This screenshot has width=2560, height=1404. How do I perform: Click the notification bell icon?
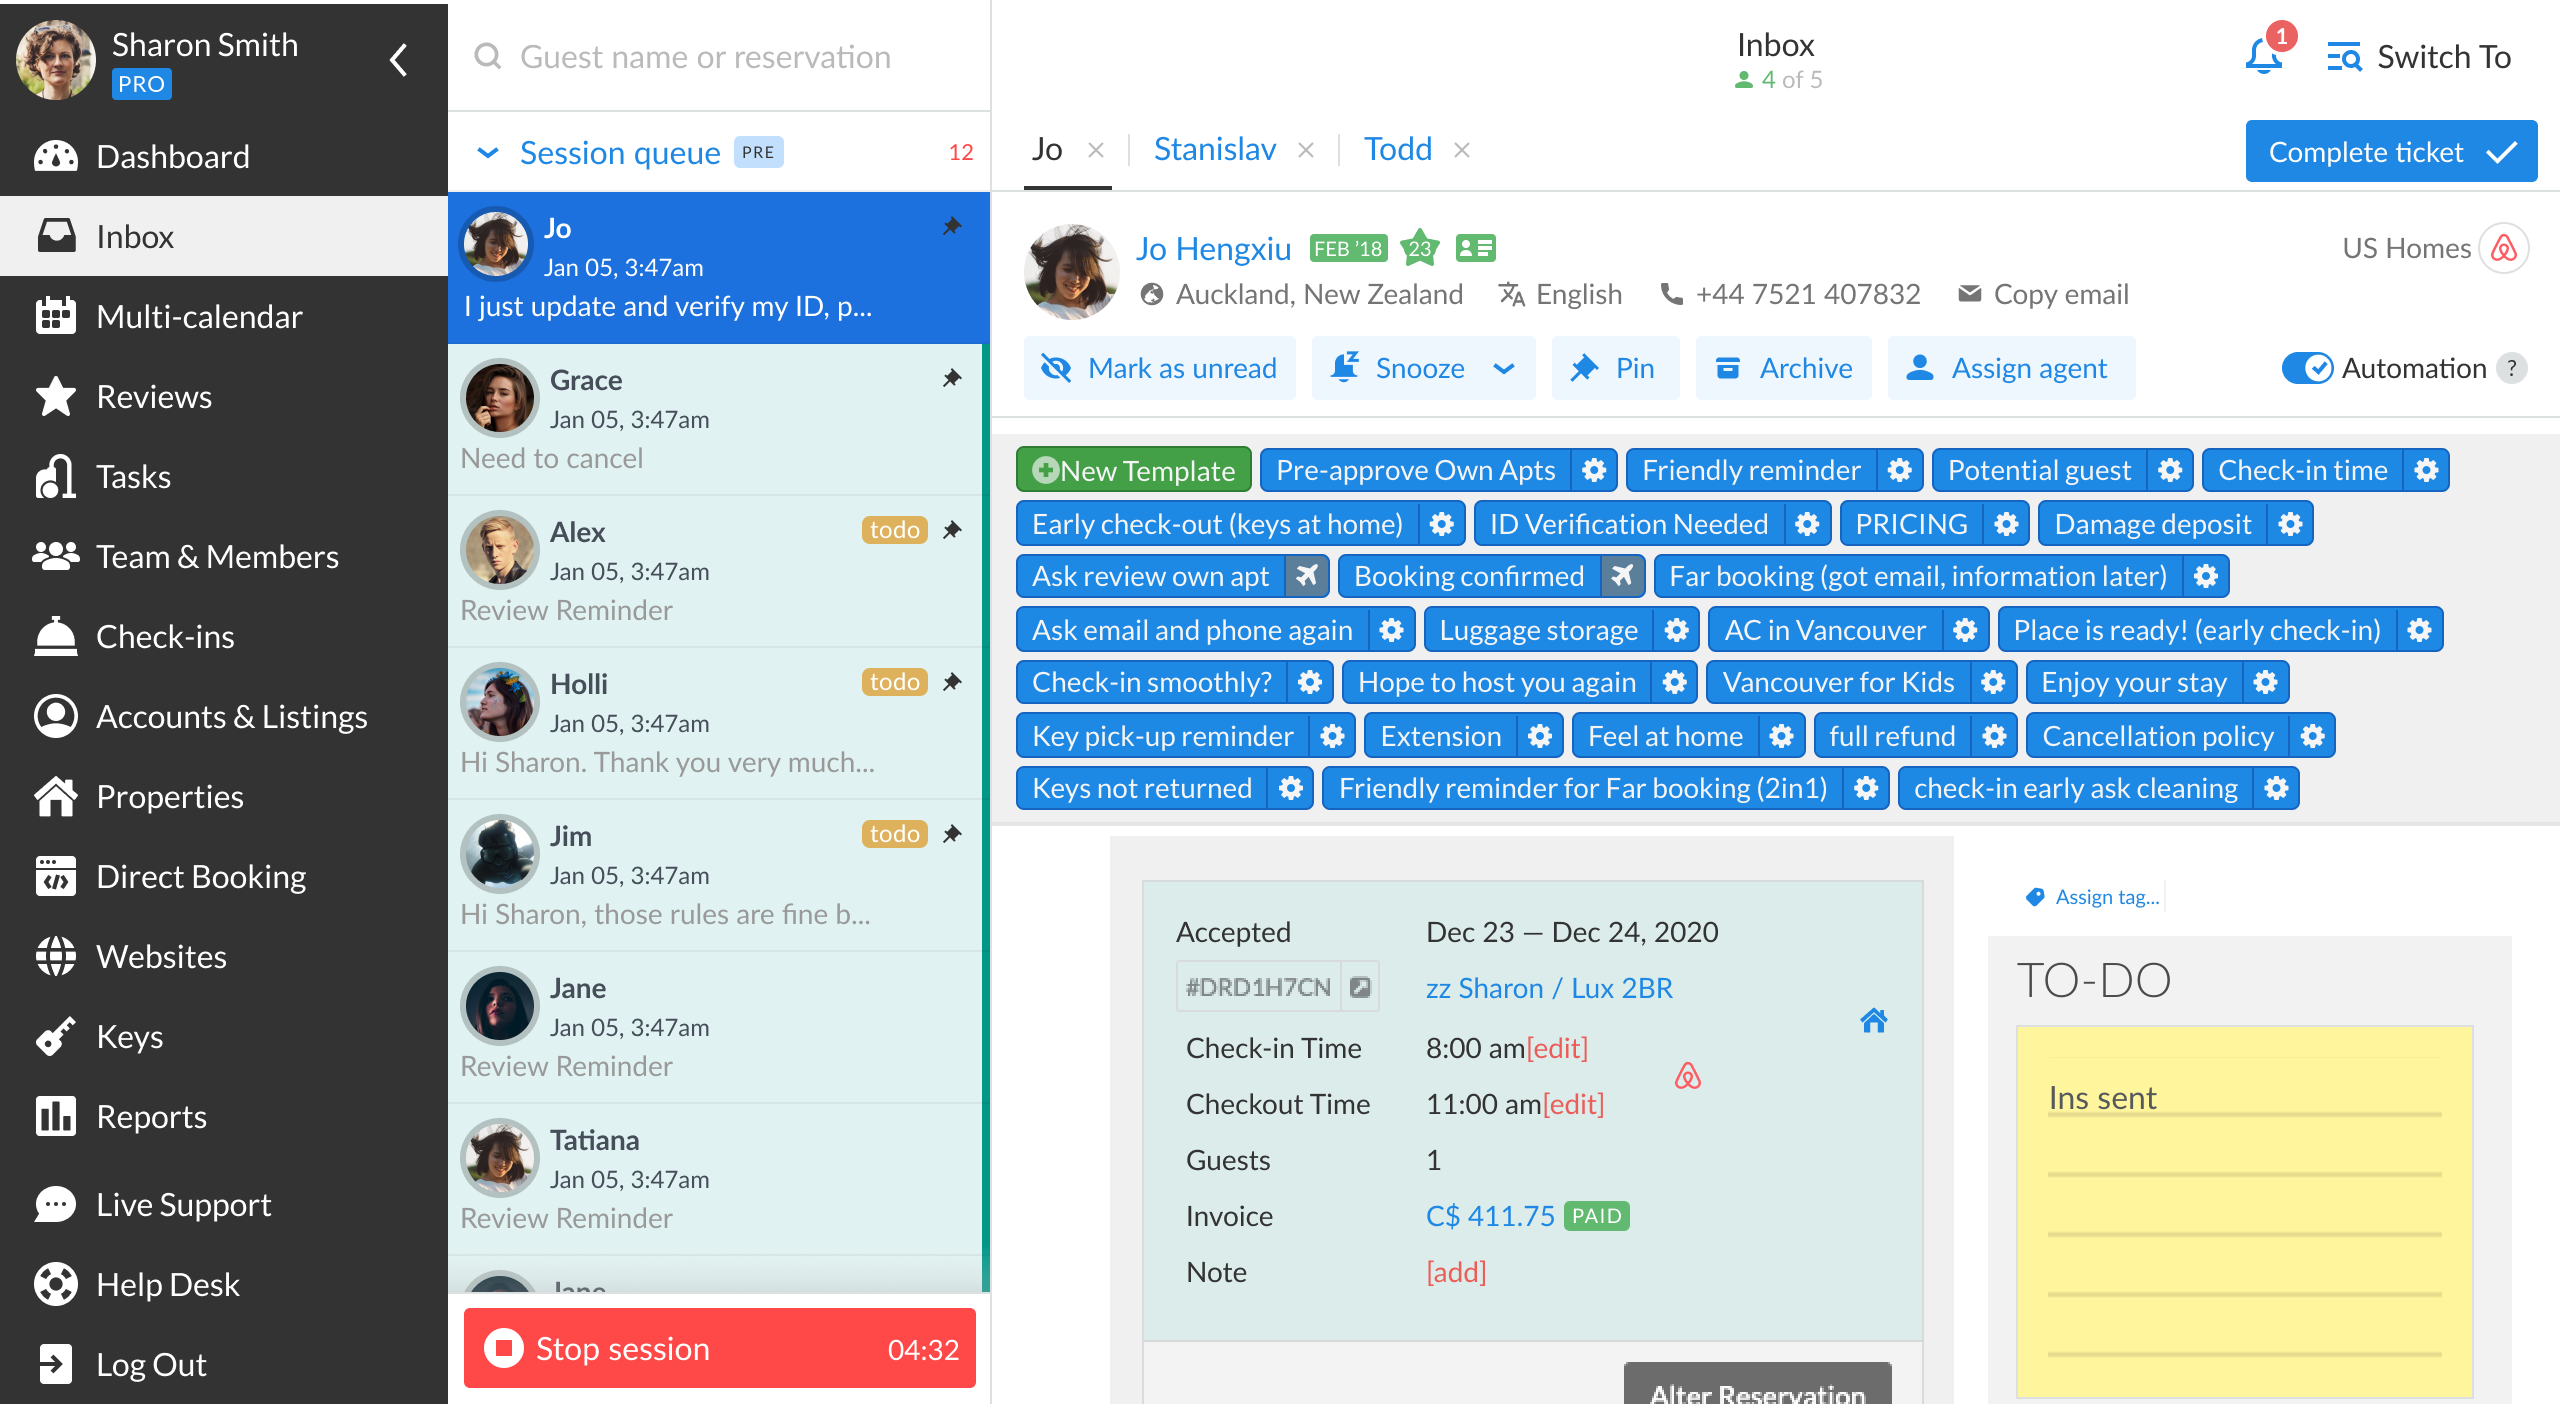coord(2264,56)
